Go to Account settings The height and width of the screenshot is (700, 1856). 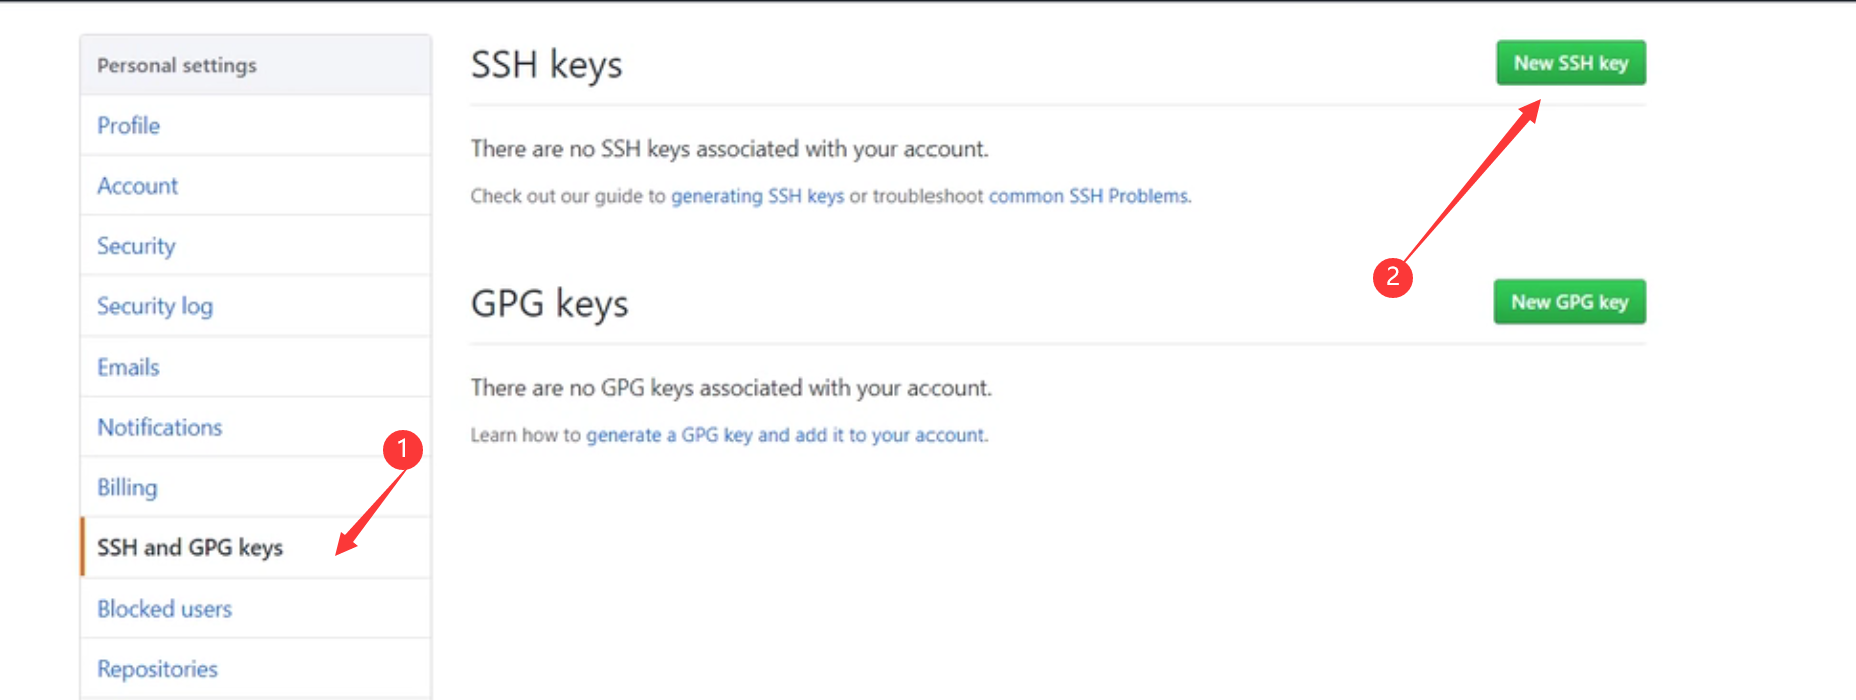(137, 186)
